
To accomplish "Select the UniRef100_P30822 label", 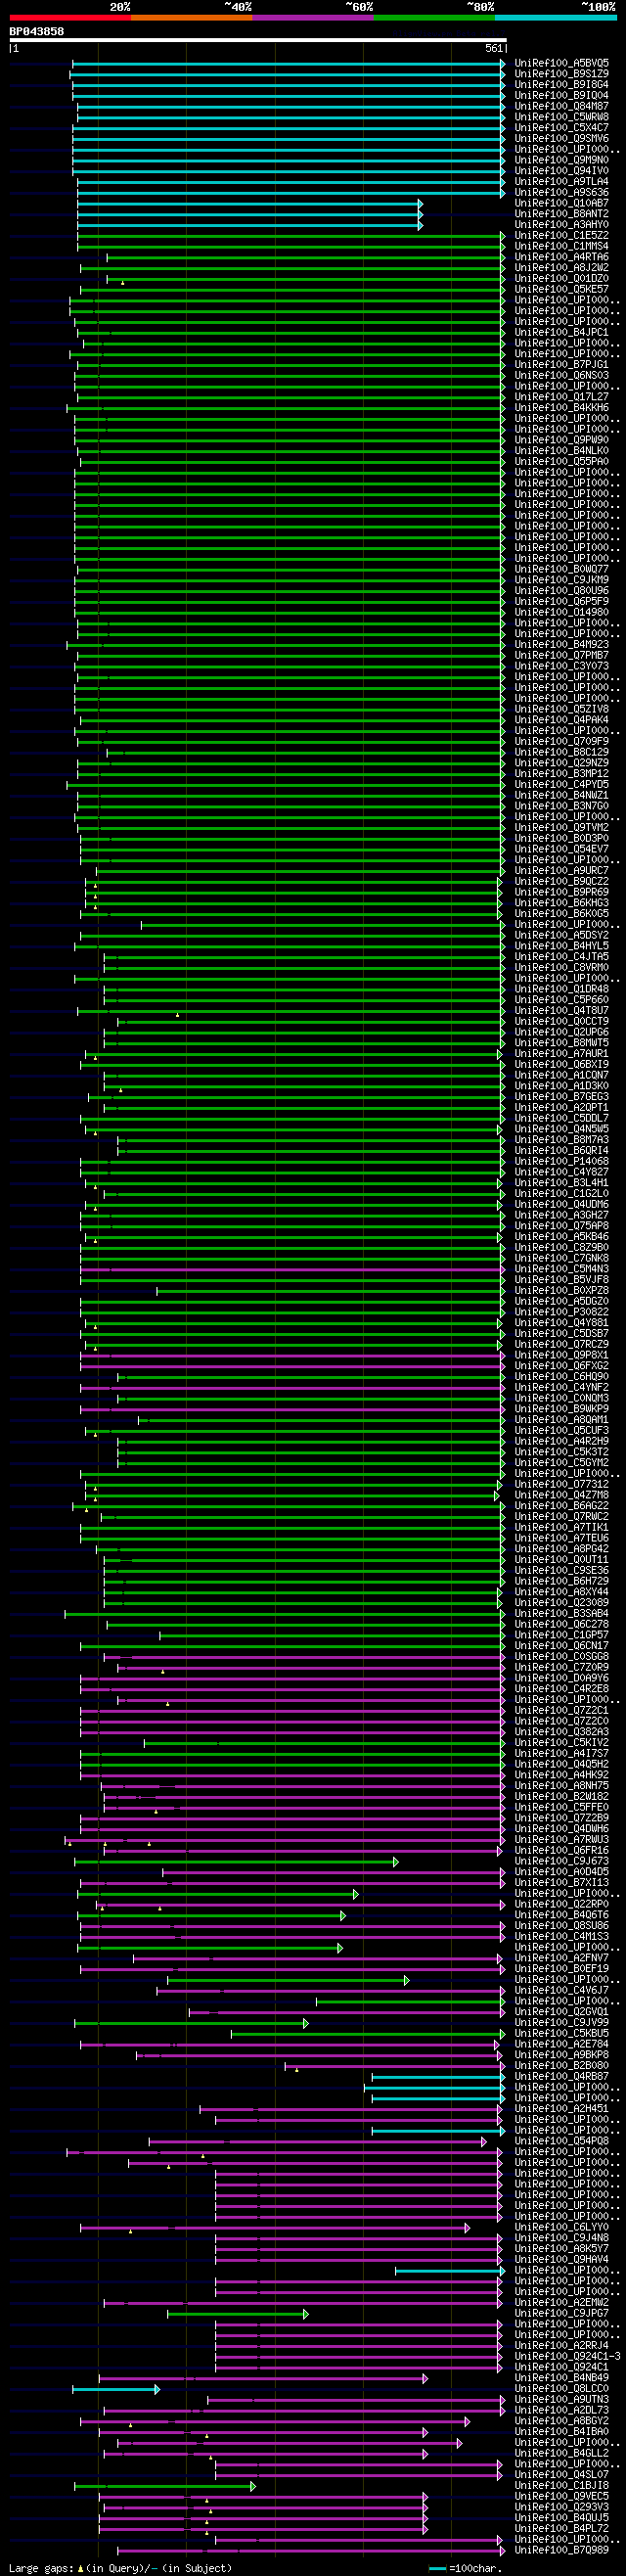I will [562, 1312].
